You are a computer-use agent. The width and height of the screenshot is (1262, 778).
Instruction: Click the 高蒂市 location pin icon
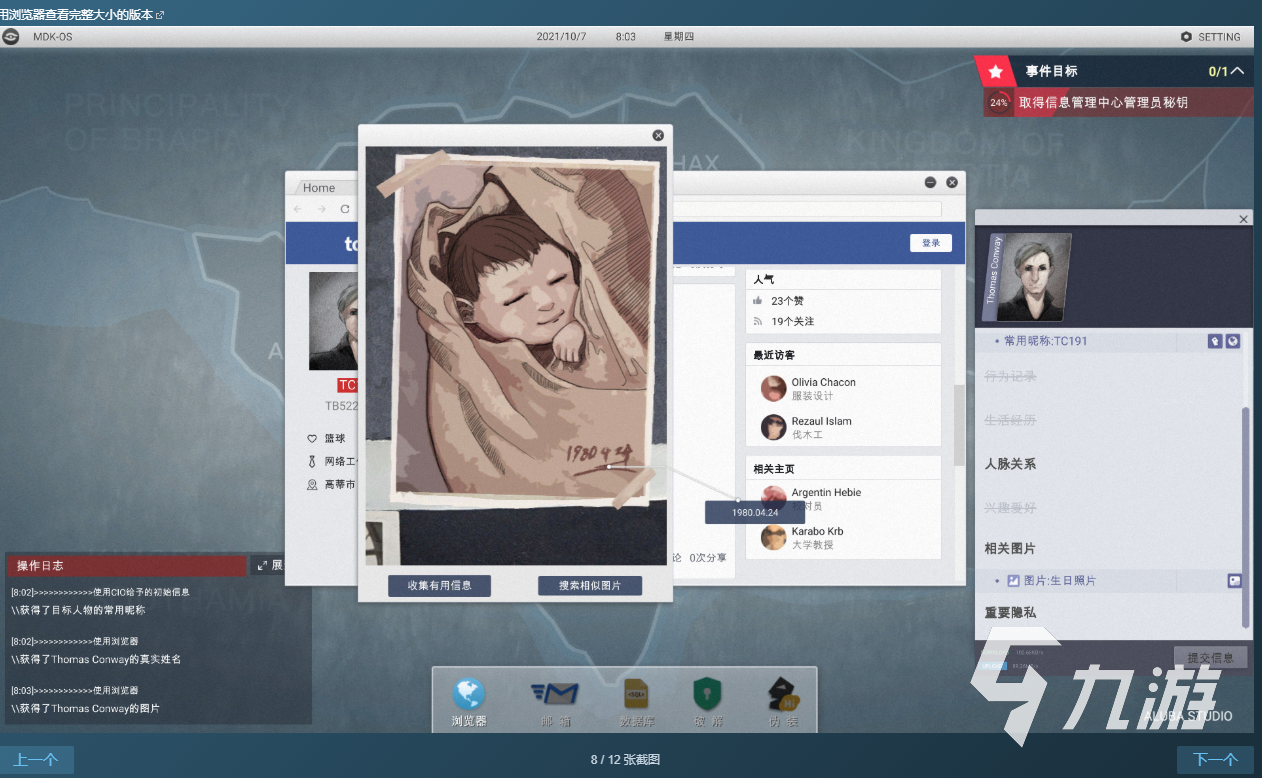tap(312, 485)
